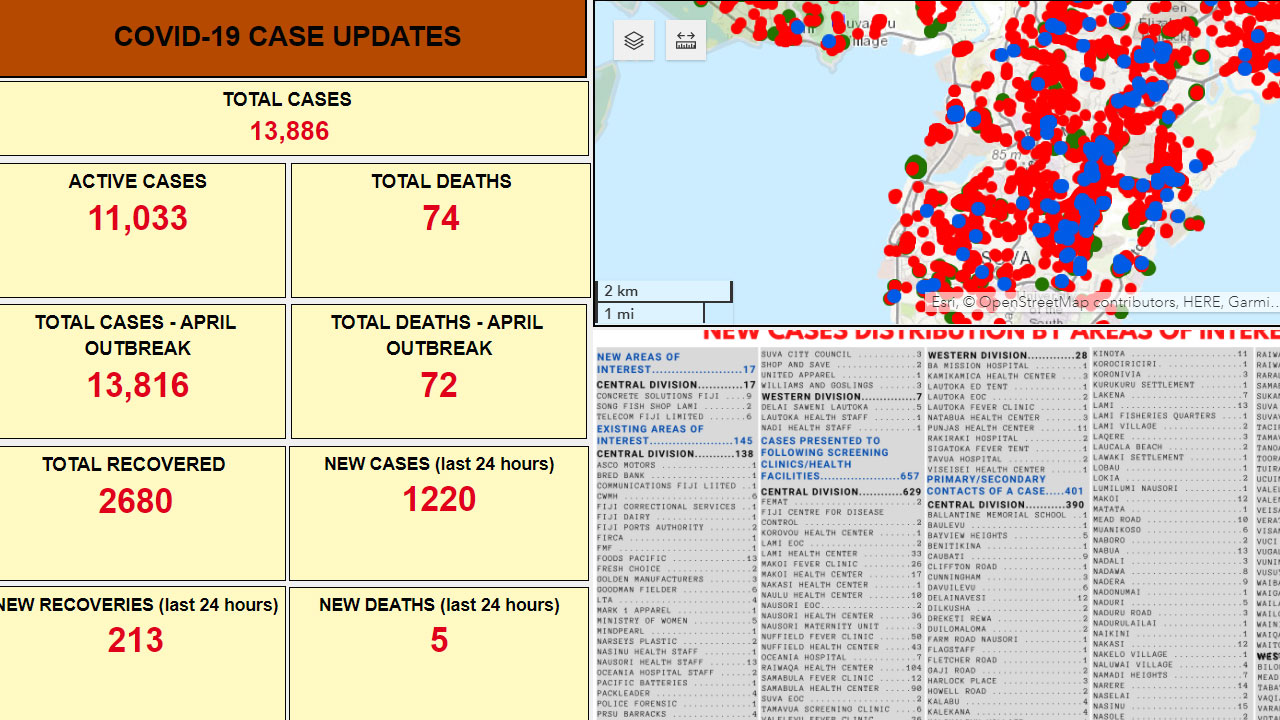Click PRIMARY/SECONDARY CONTACTS OF A CASE heading

click(x=1007, y=485)
